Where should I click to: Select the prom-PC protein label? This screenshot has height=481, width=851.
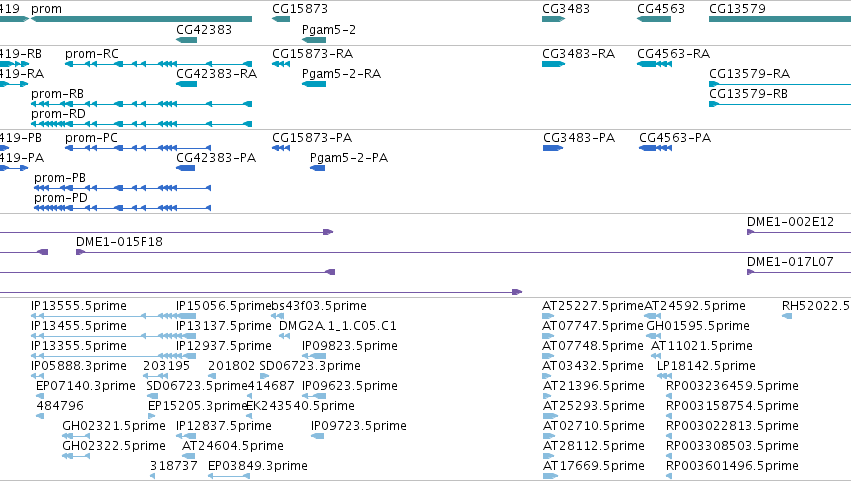coord(91,138)
